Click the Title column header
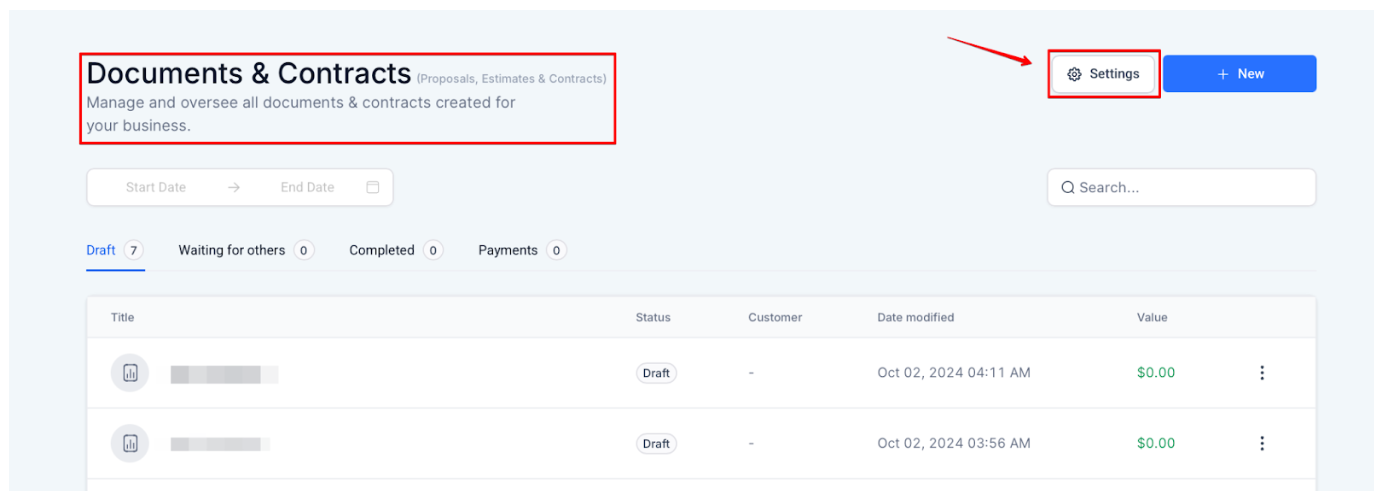The image size is (1388, 504). 122,317
